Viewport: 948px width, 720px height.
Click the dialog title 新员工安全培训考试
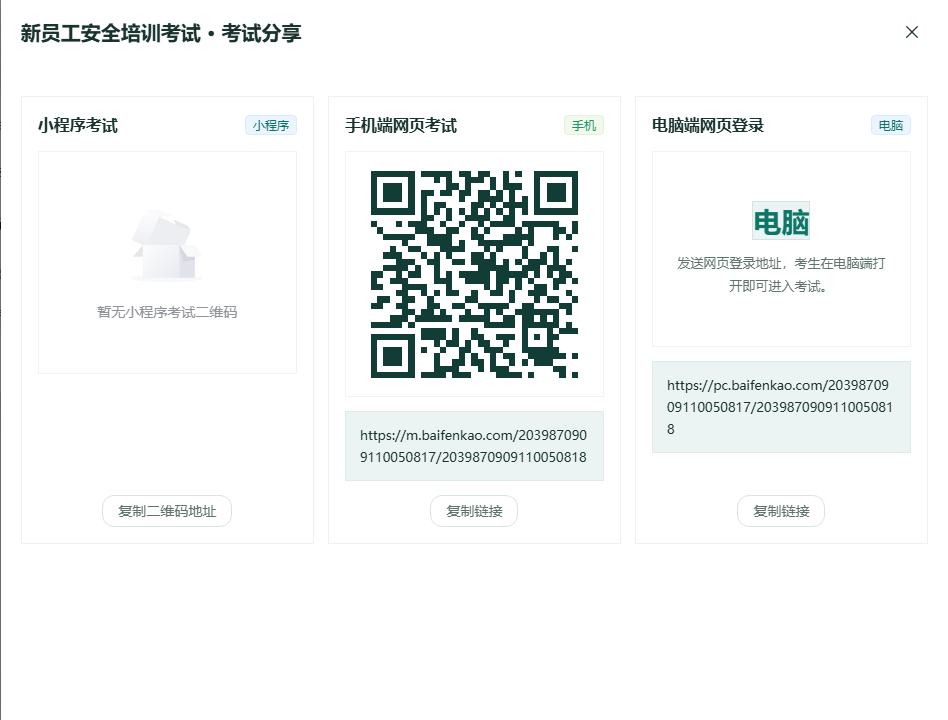click(110, 33)
